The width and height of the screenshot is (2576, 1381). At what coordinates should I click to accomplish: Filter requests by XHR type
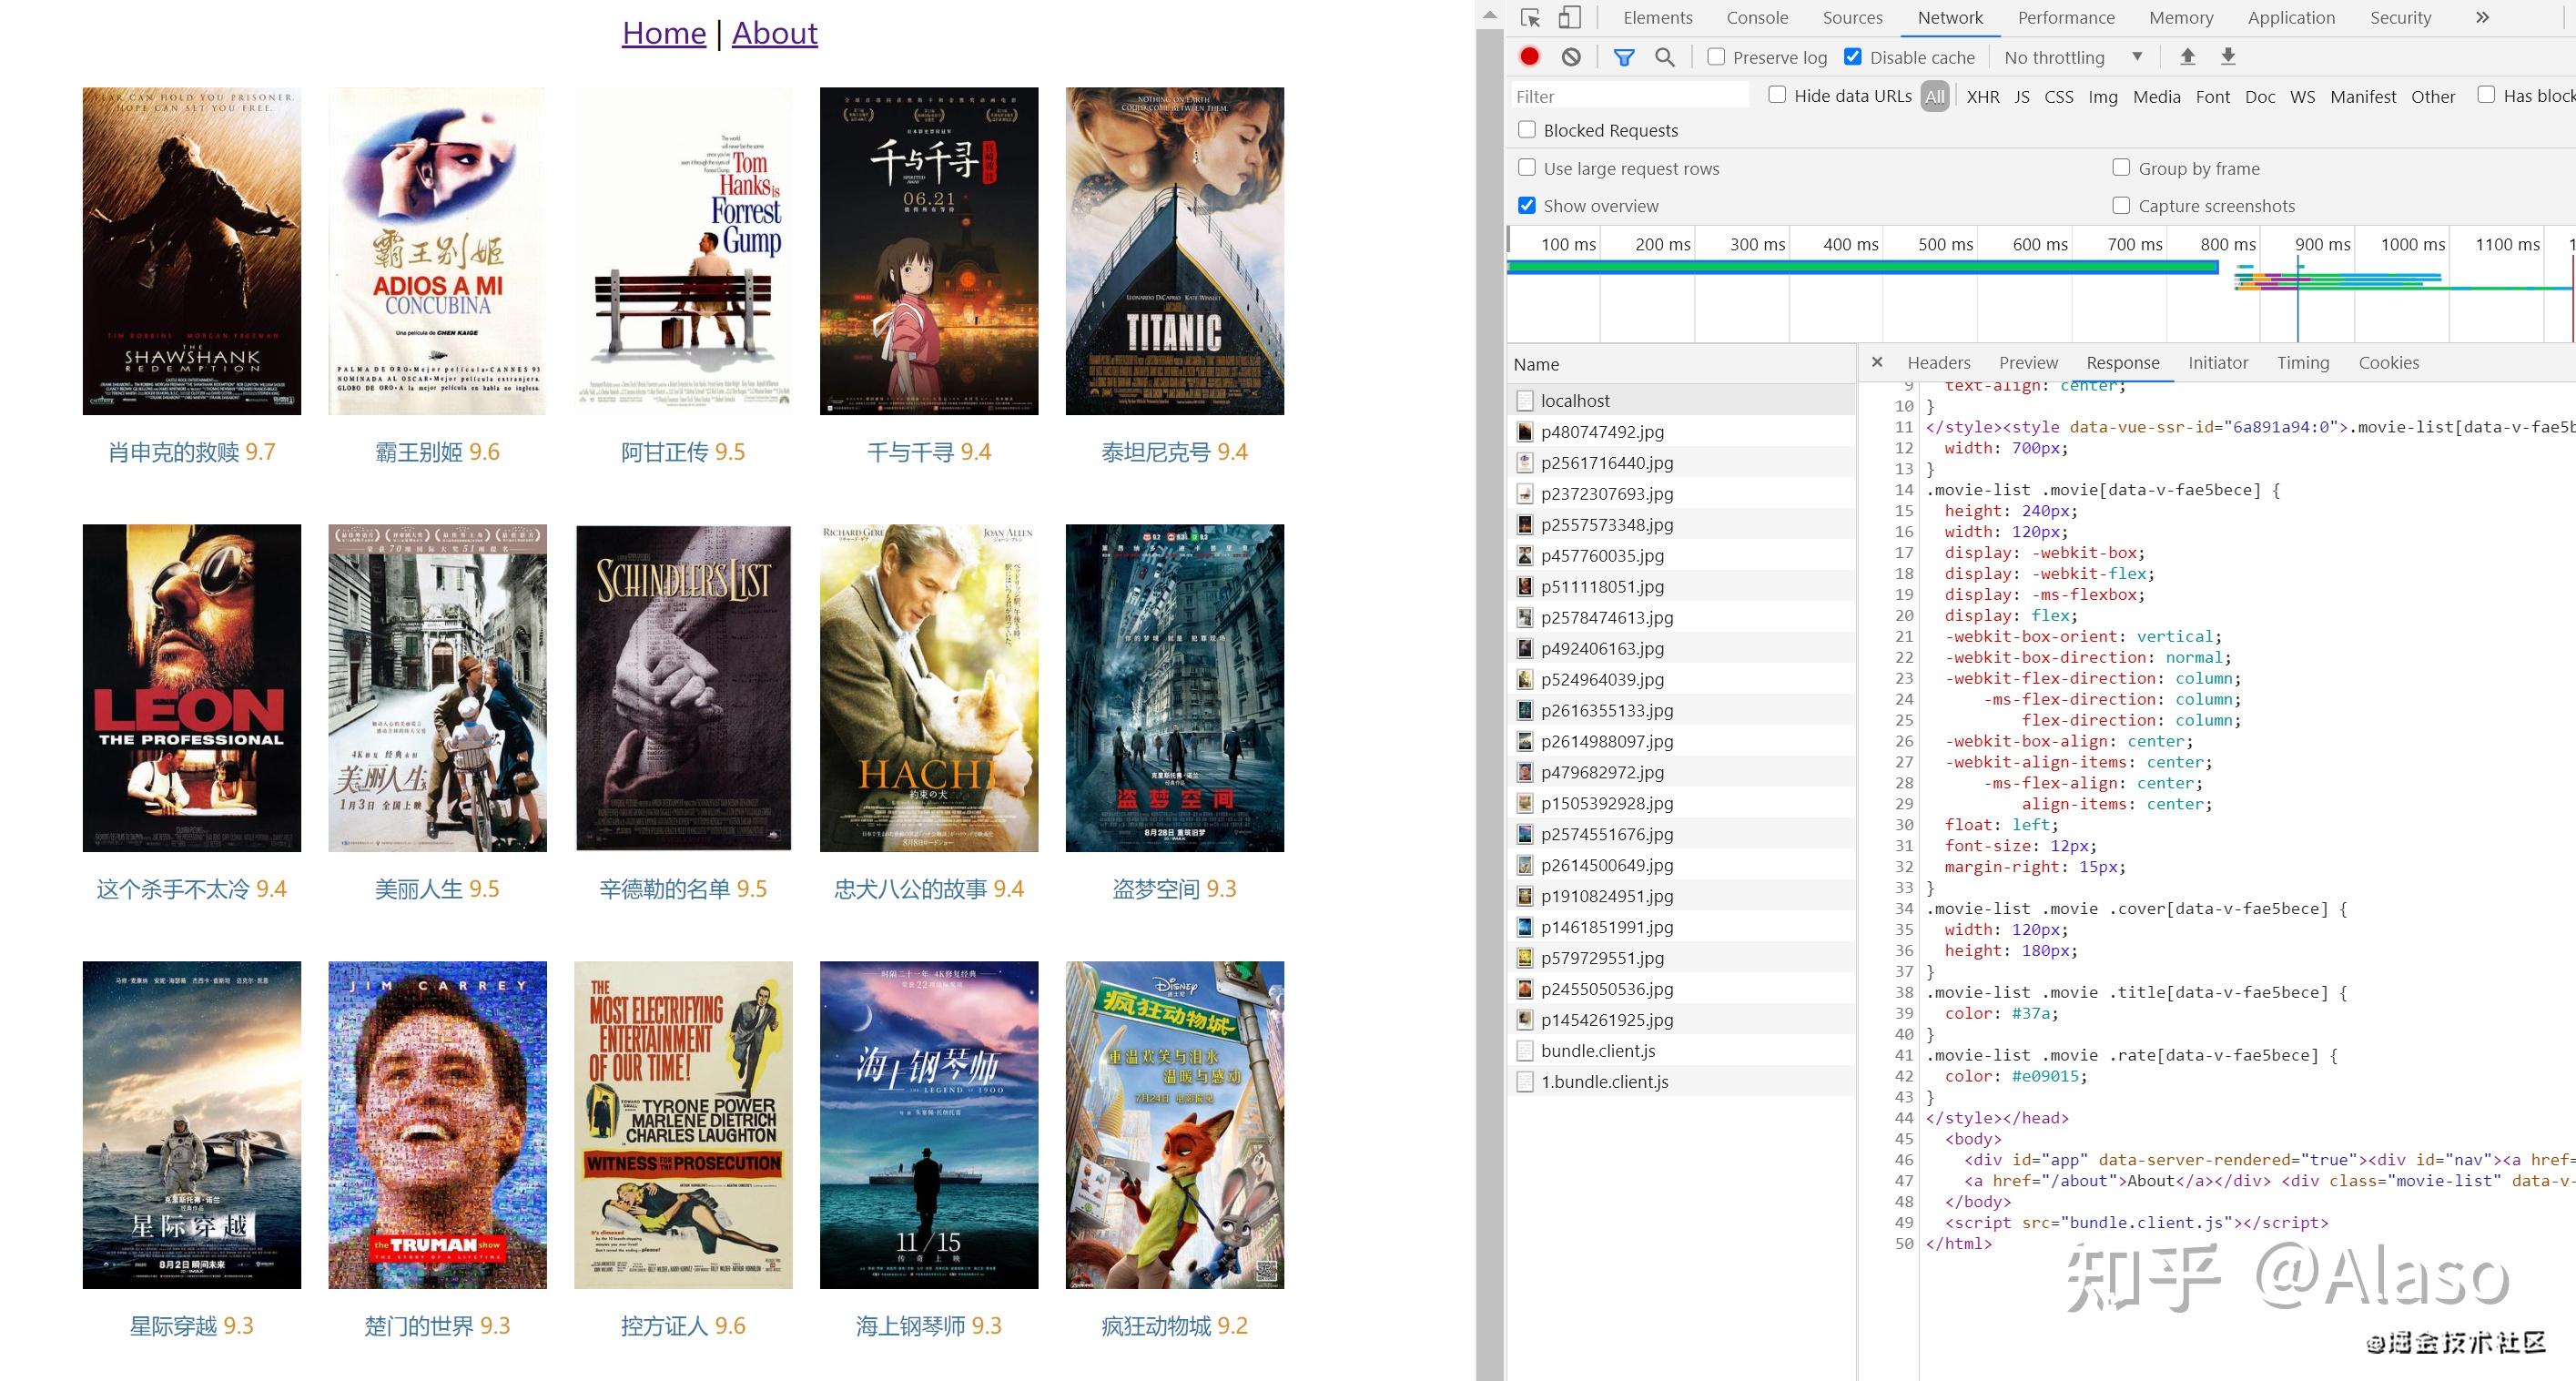coord(1983,96)
